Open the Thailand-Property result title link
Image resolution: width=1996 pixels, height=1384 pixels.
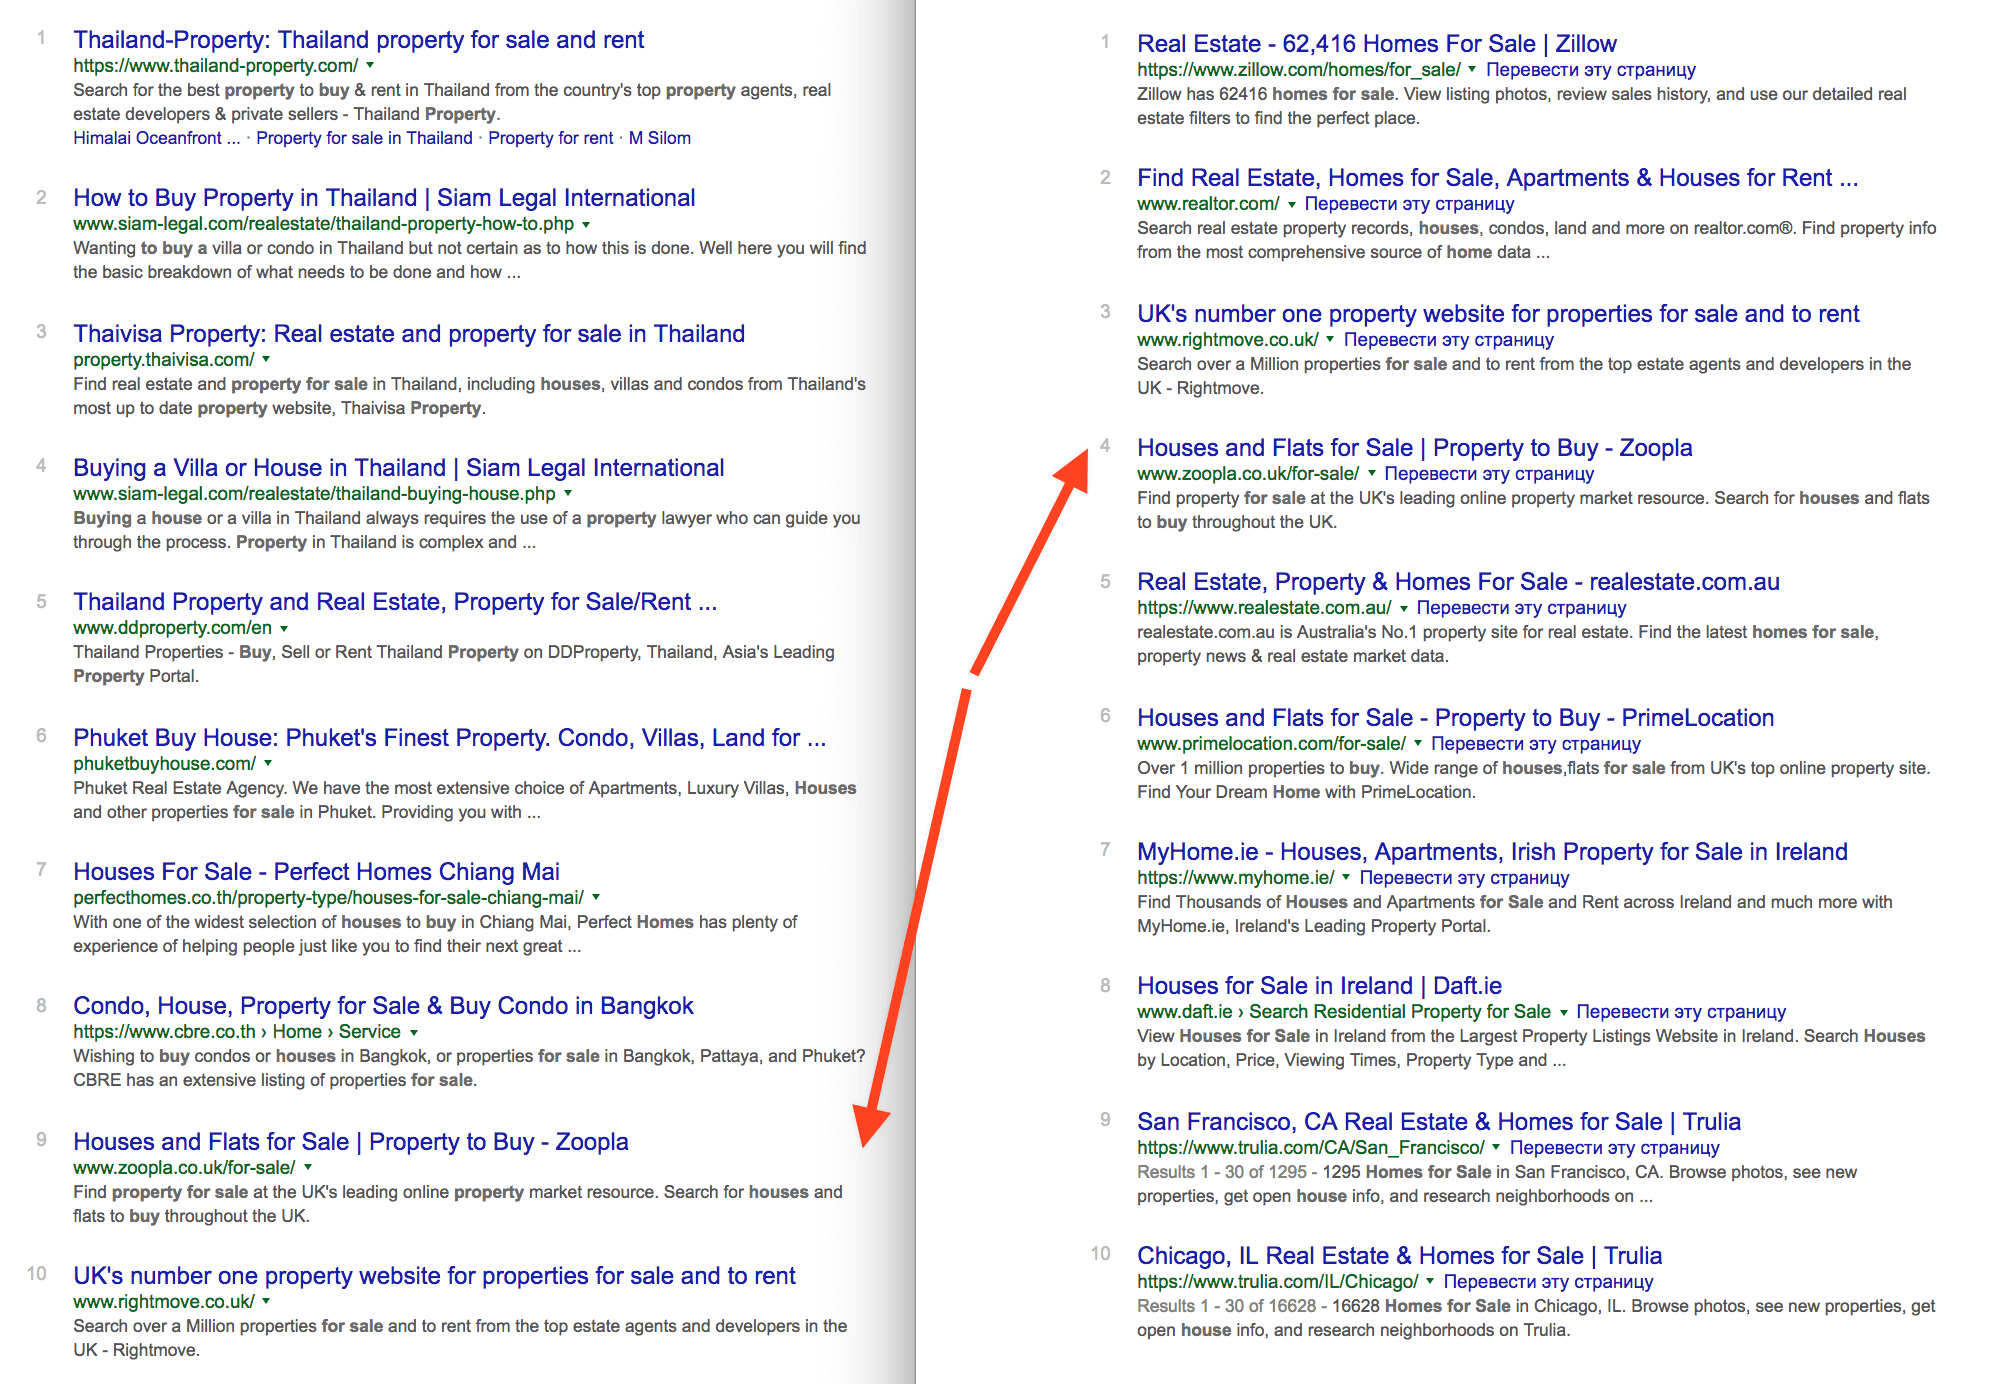click(x=358, y=40)
